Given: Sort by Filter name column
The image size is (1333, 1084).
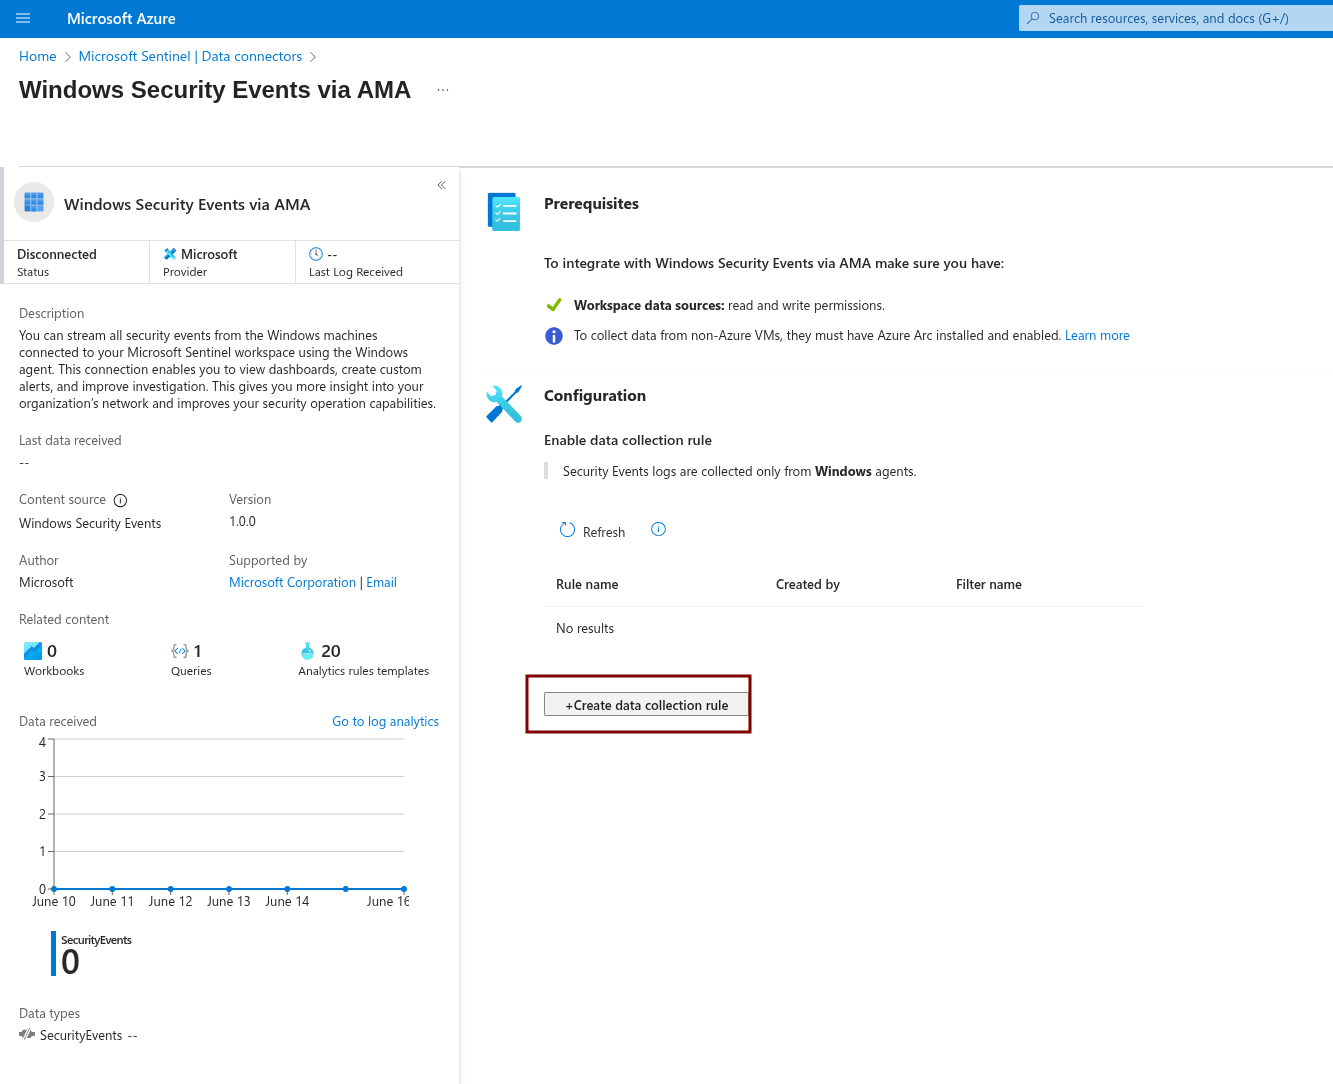Looking at the screenshot, I should tap(989, 585).
